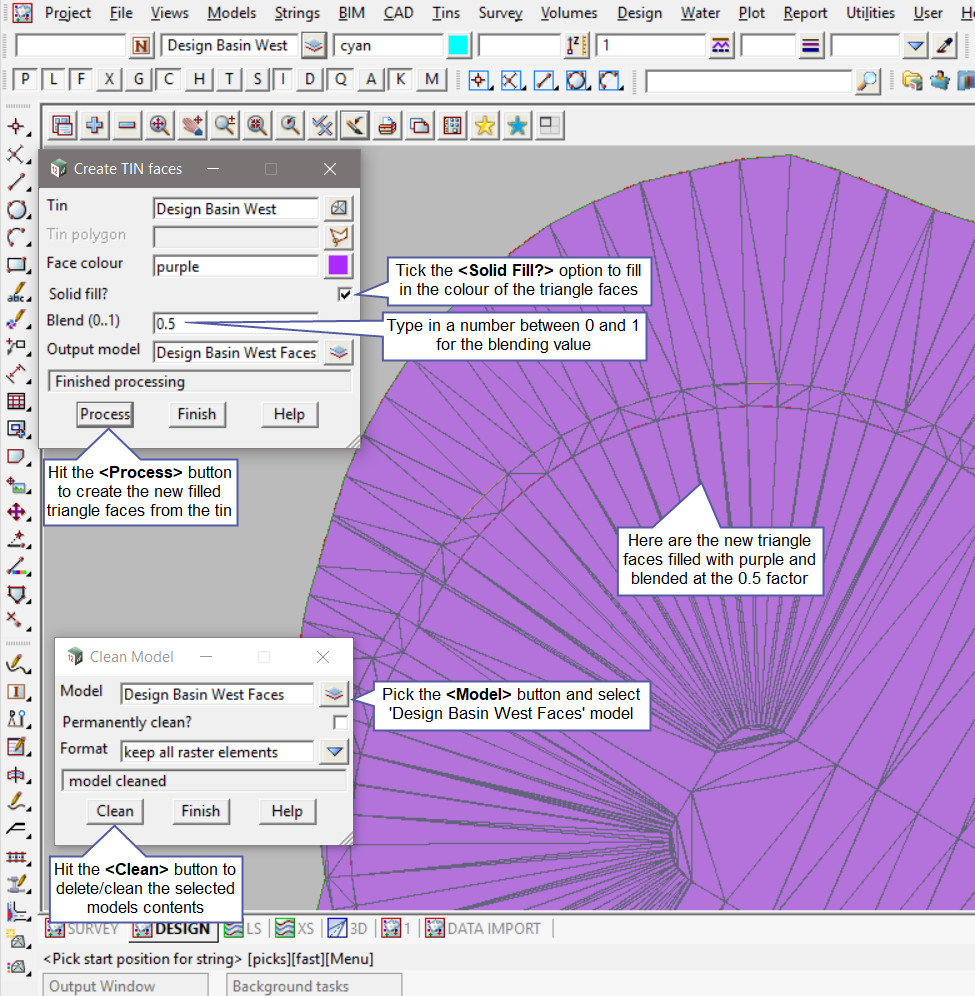Open model list button in Clean Model
Image resolution: width=975 pixels, height=996 pixels.
click(333, 694)
